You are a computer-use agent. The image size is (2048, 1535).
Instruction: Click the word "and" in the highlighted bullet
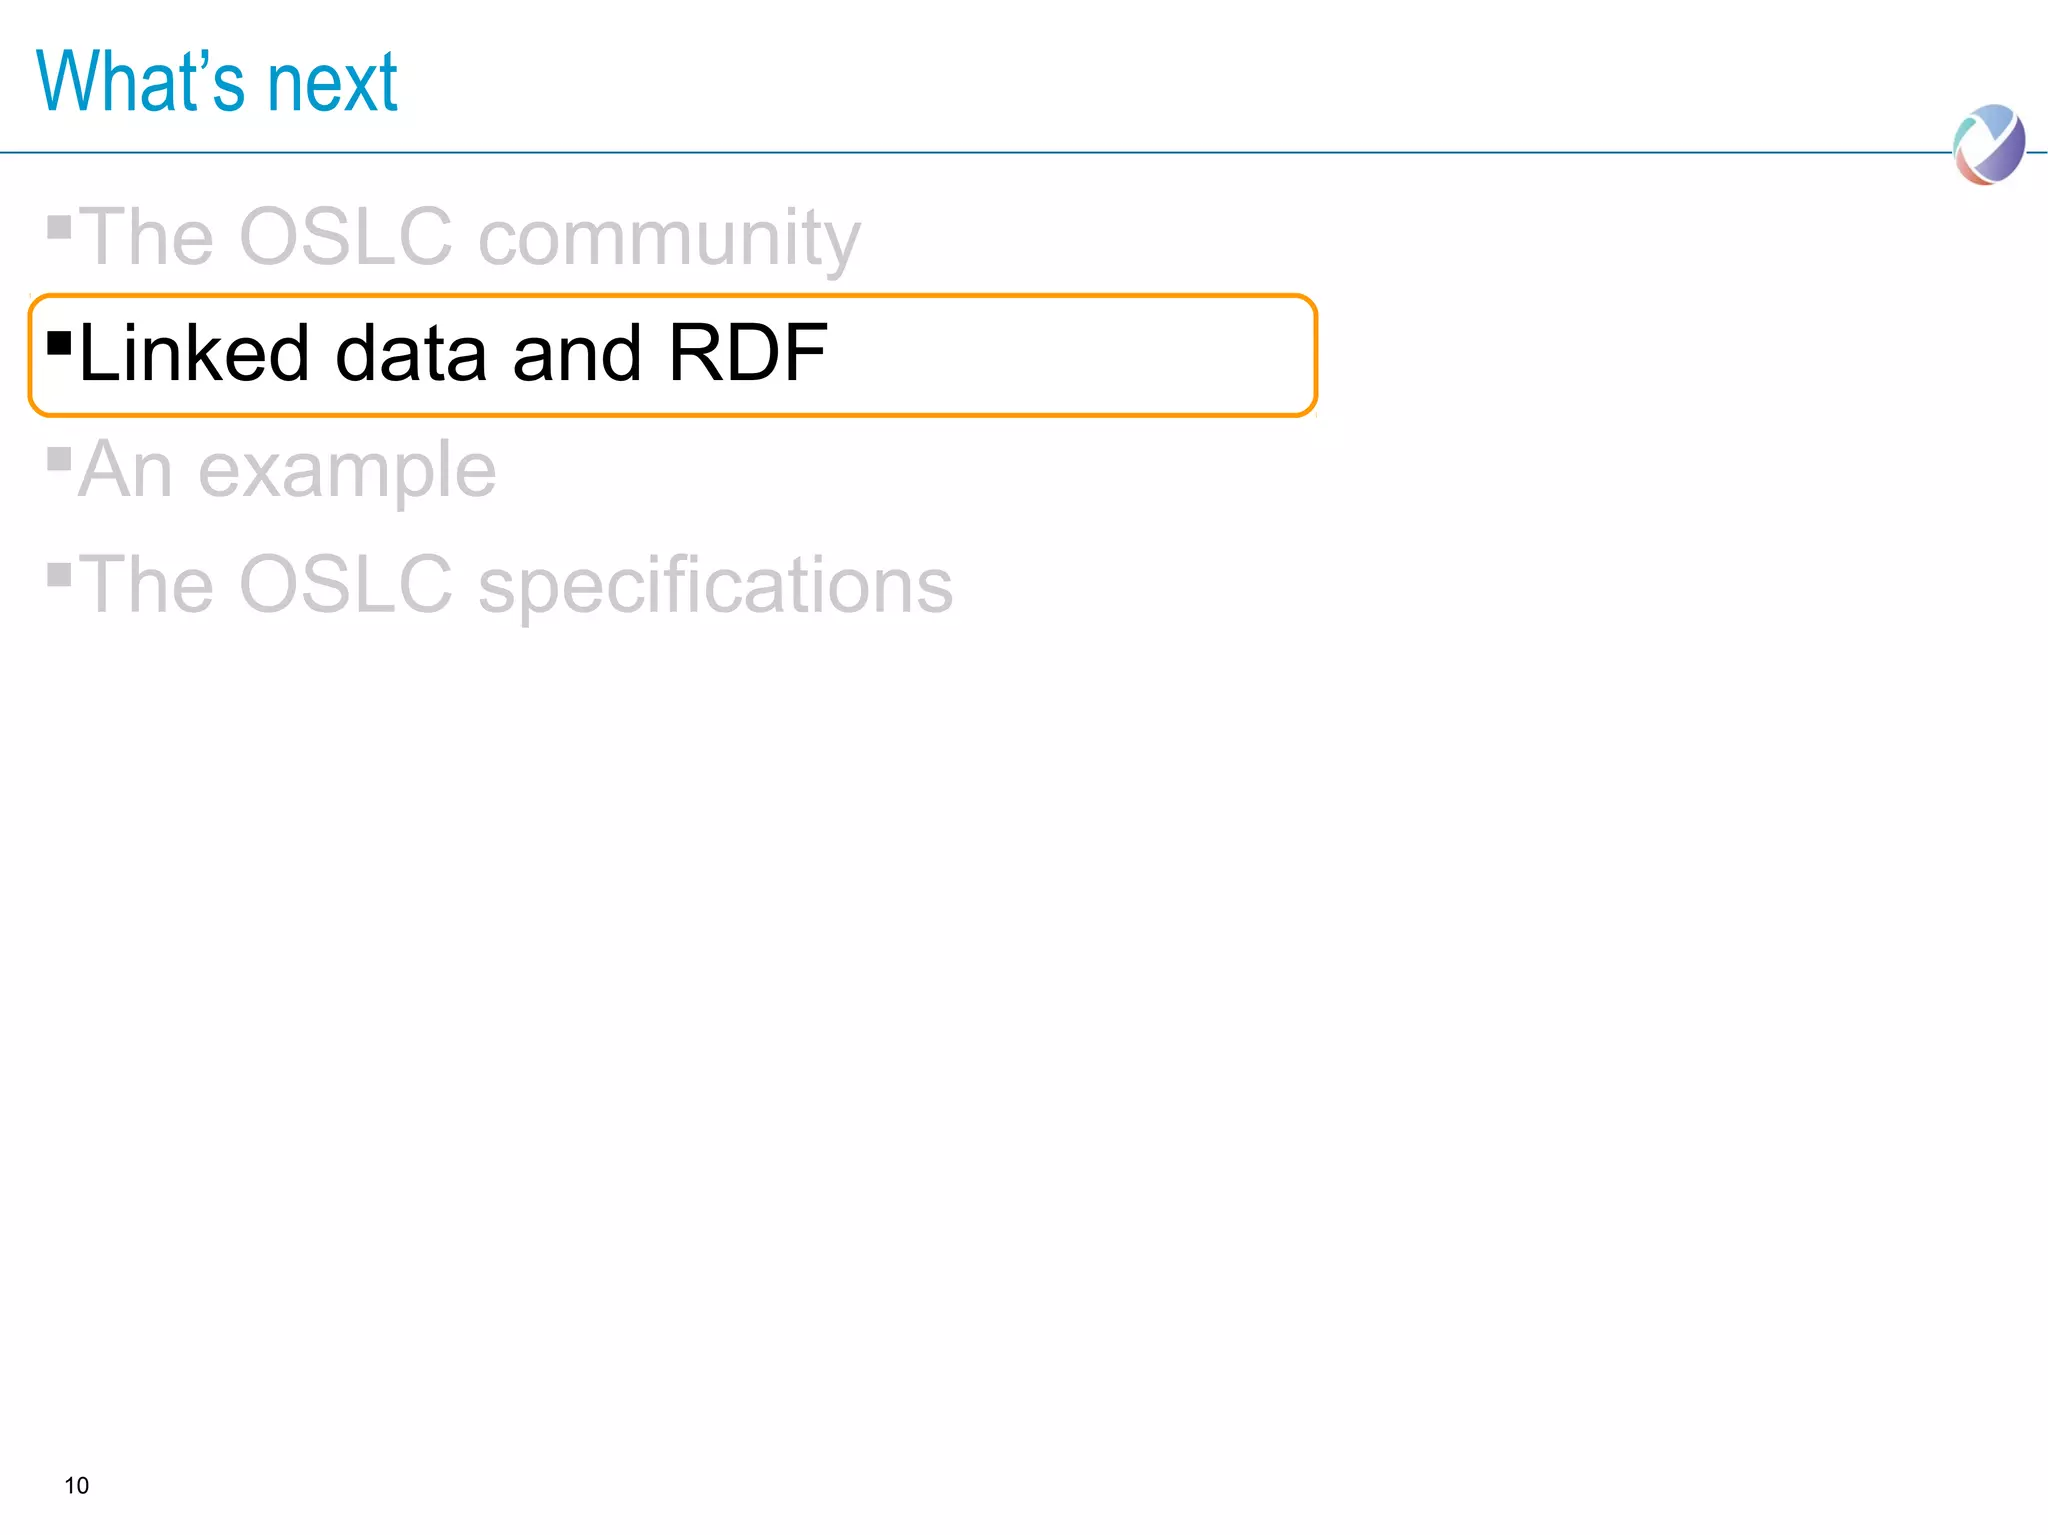[x=576, y=353]
